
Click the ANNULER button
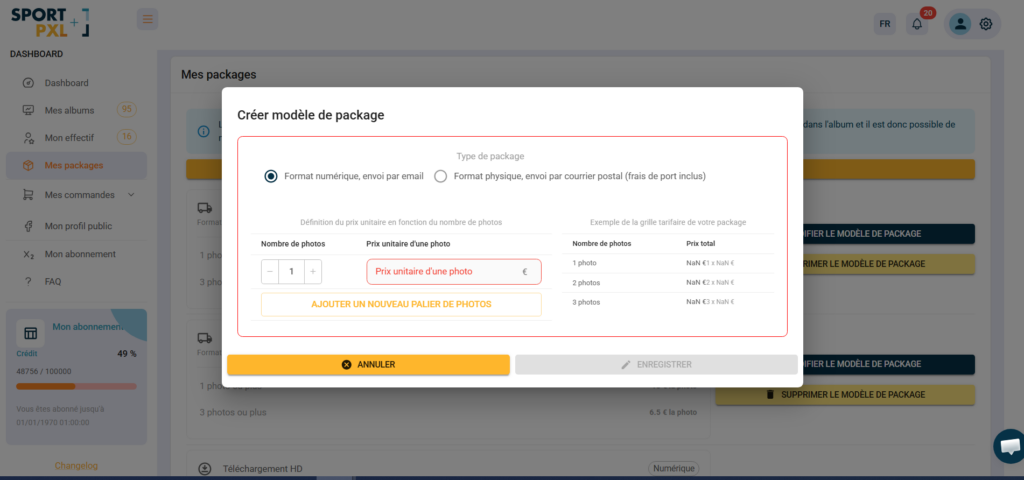pos(368,365)
